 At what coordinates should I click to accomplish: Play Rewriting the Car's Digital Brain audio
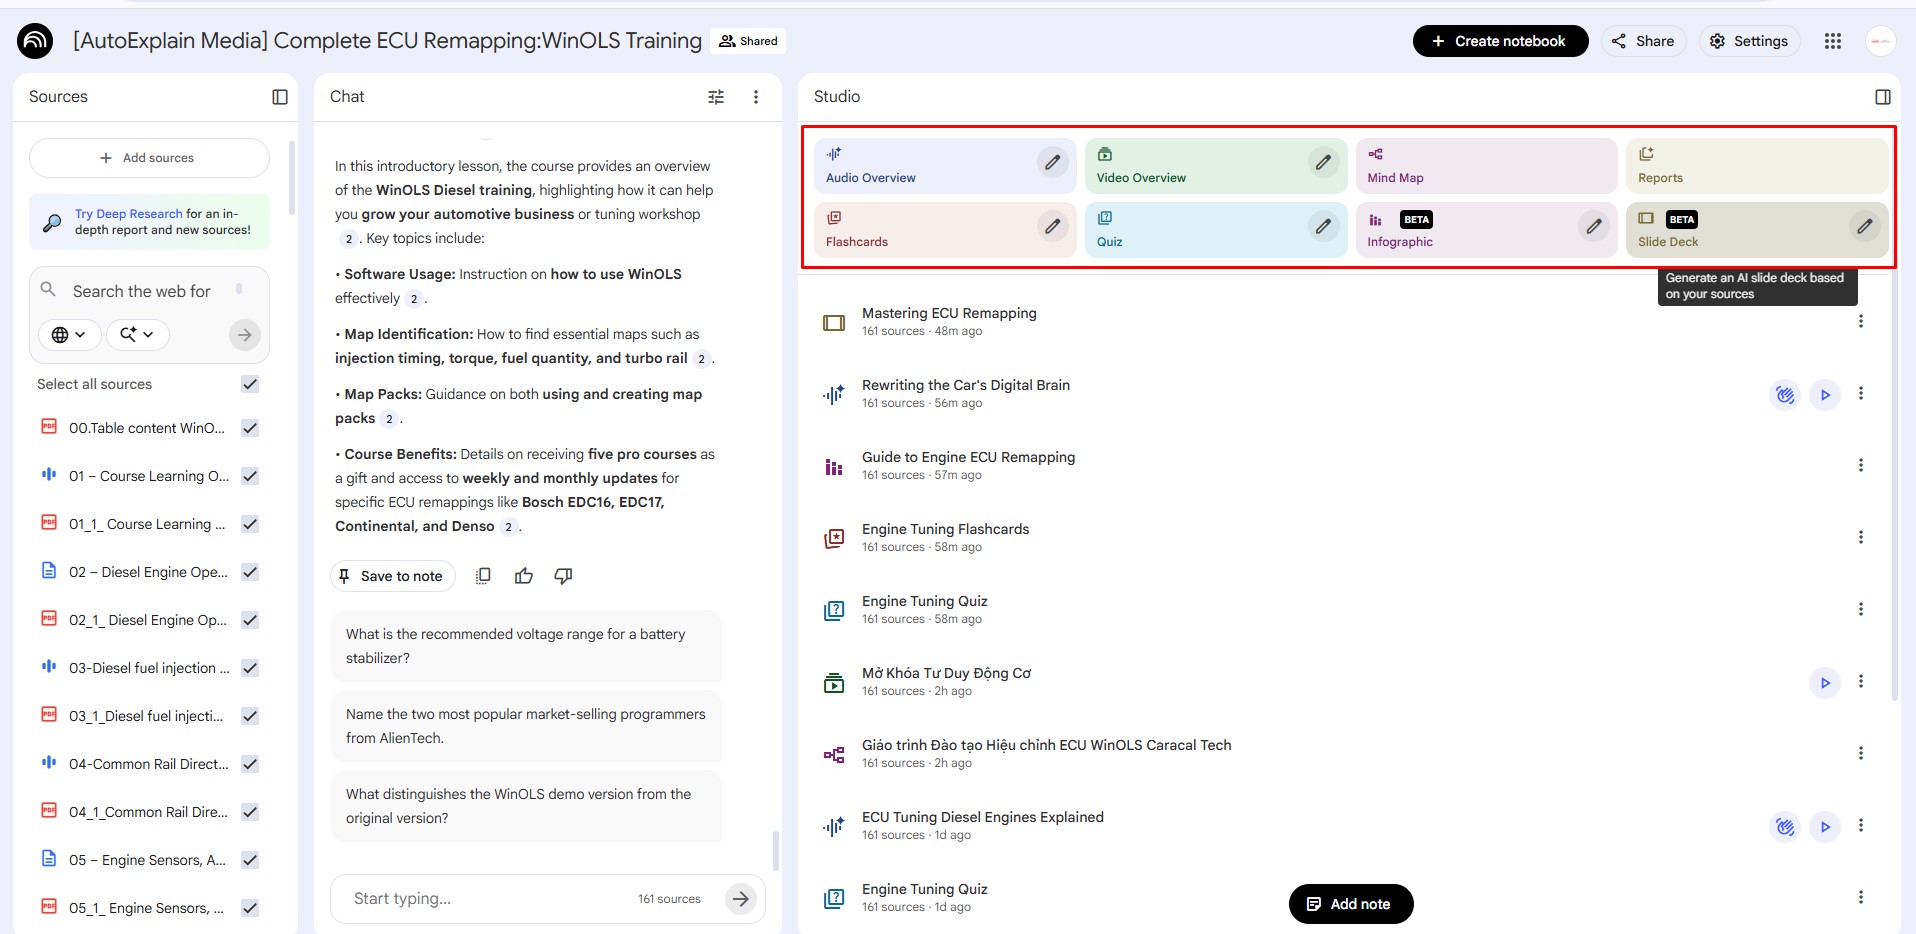coord(1824,395)
